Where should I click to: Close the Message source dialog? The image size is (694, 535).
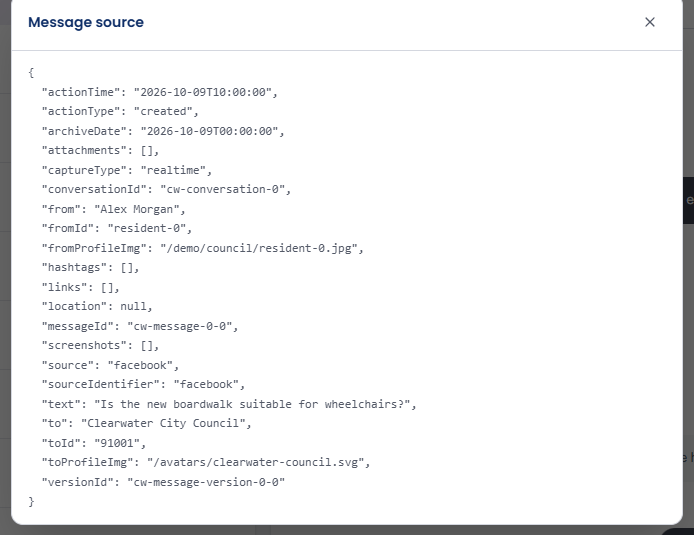[x=649, y=22]
